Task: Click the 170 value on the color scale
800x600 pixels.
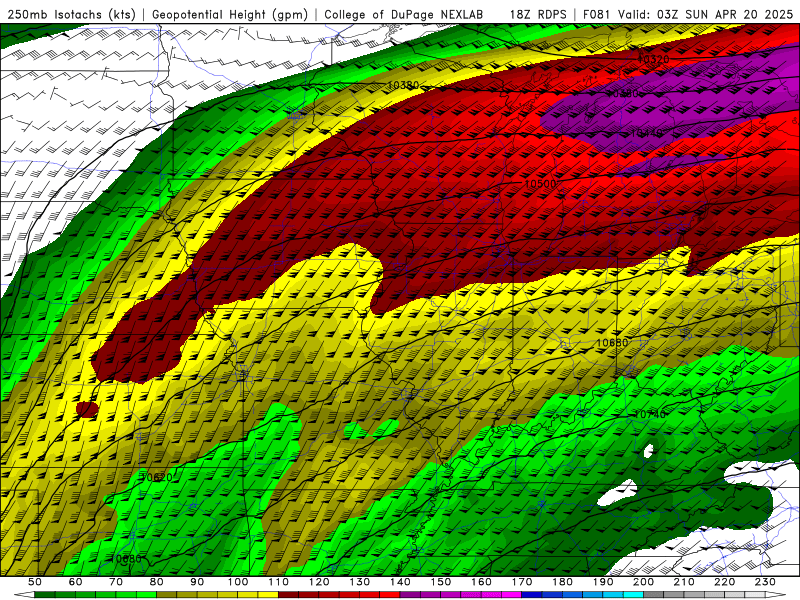Action: (x=522, y=582)
